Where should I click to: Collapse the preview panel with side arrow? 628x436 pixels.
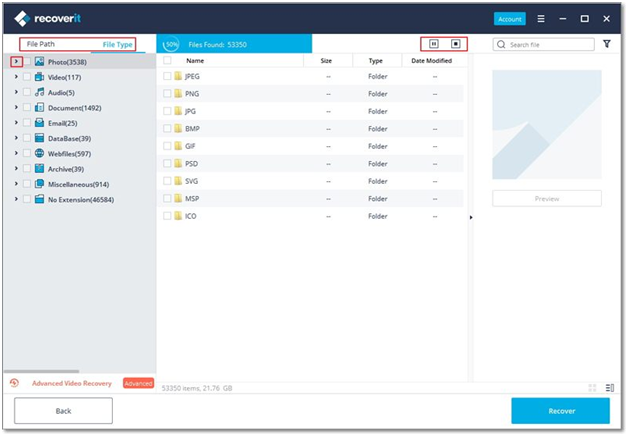[470, 217]
